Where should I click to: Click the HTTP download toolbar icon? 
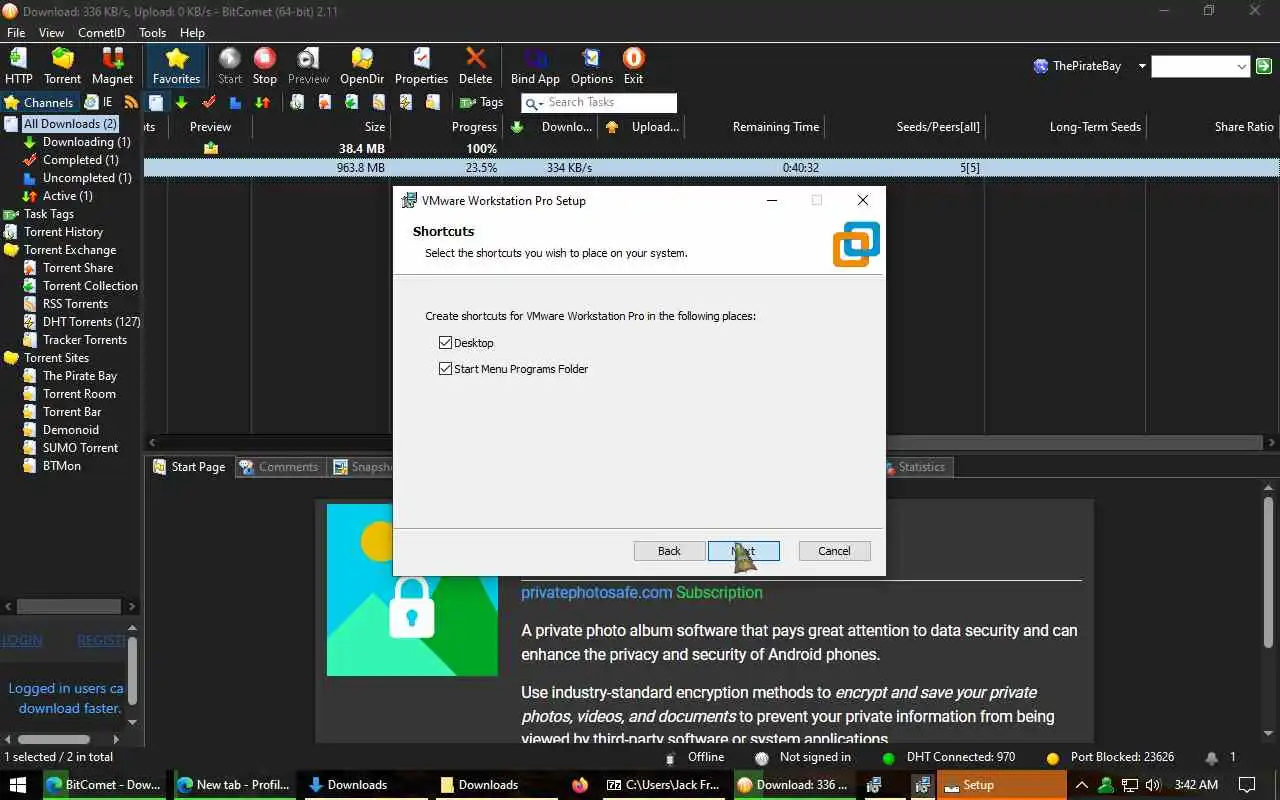pos(19,66)
